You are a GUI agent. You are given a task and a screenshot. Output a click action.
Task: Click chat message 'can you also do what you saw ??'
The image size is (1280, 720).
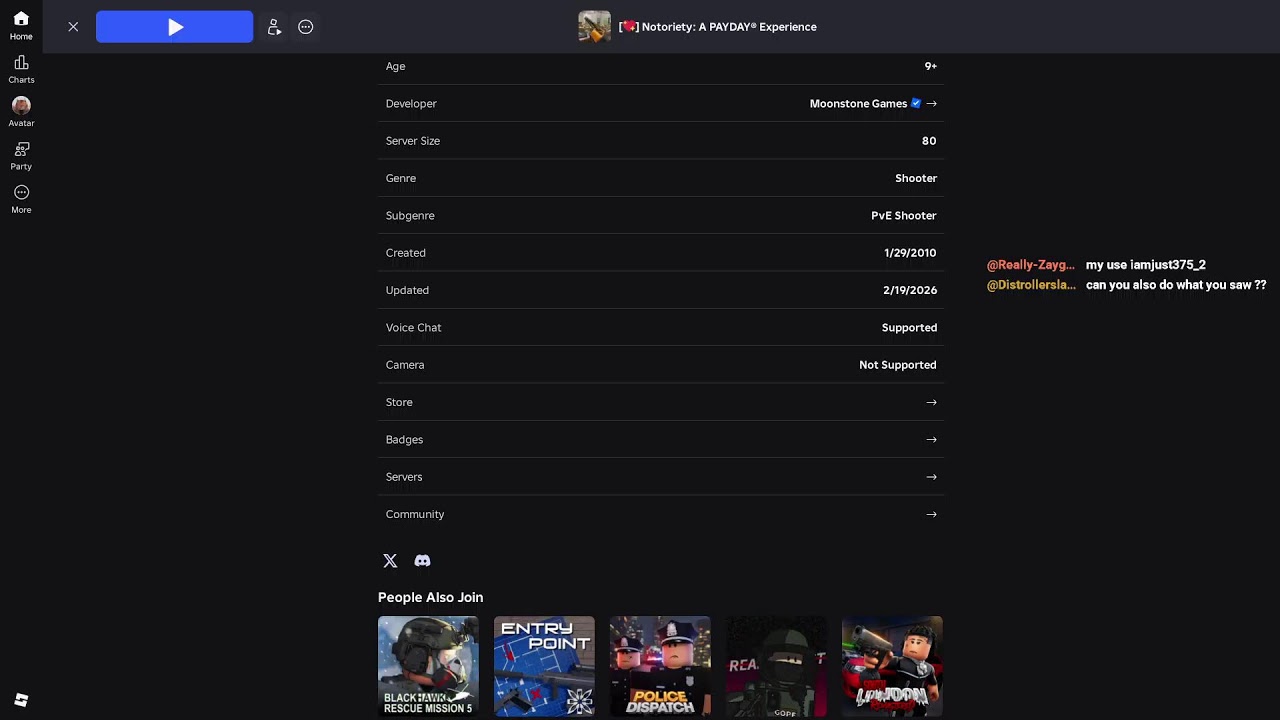pos(1176,285)
